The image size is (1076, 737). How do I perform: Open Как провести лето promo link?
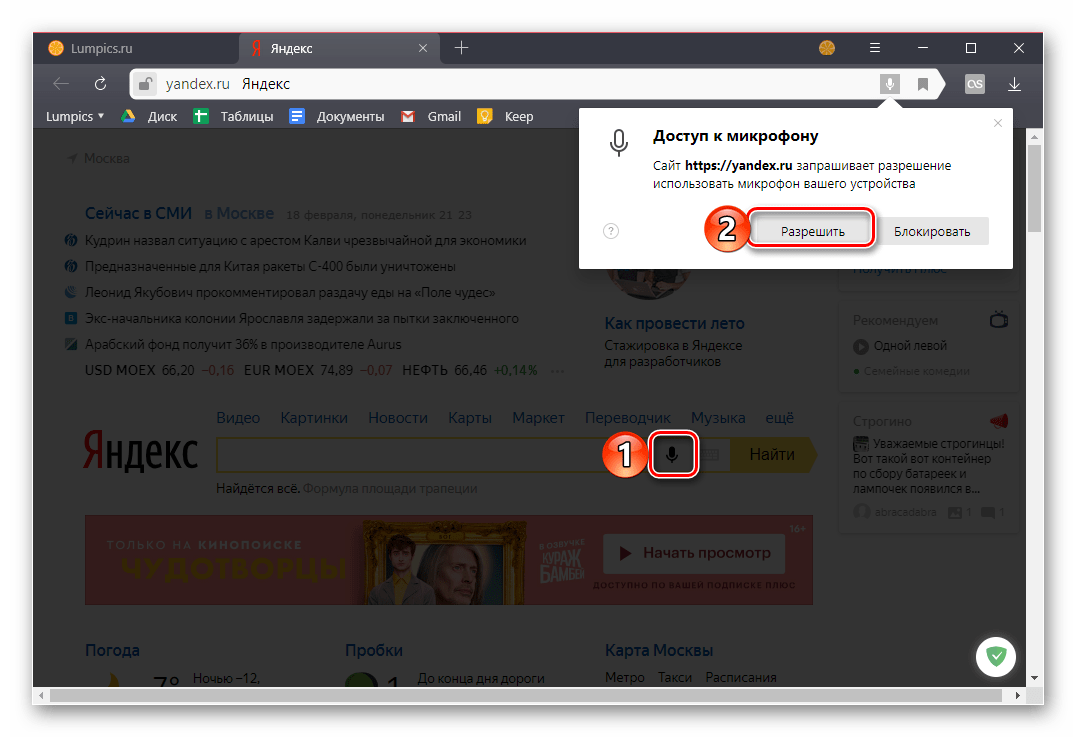674,323
